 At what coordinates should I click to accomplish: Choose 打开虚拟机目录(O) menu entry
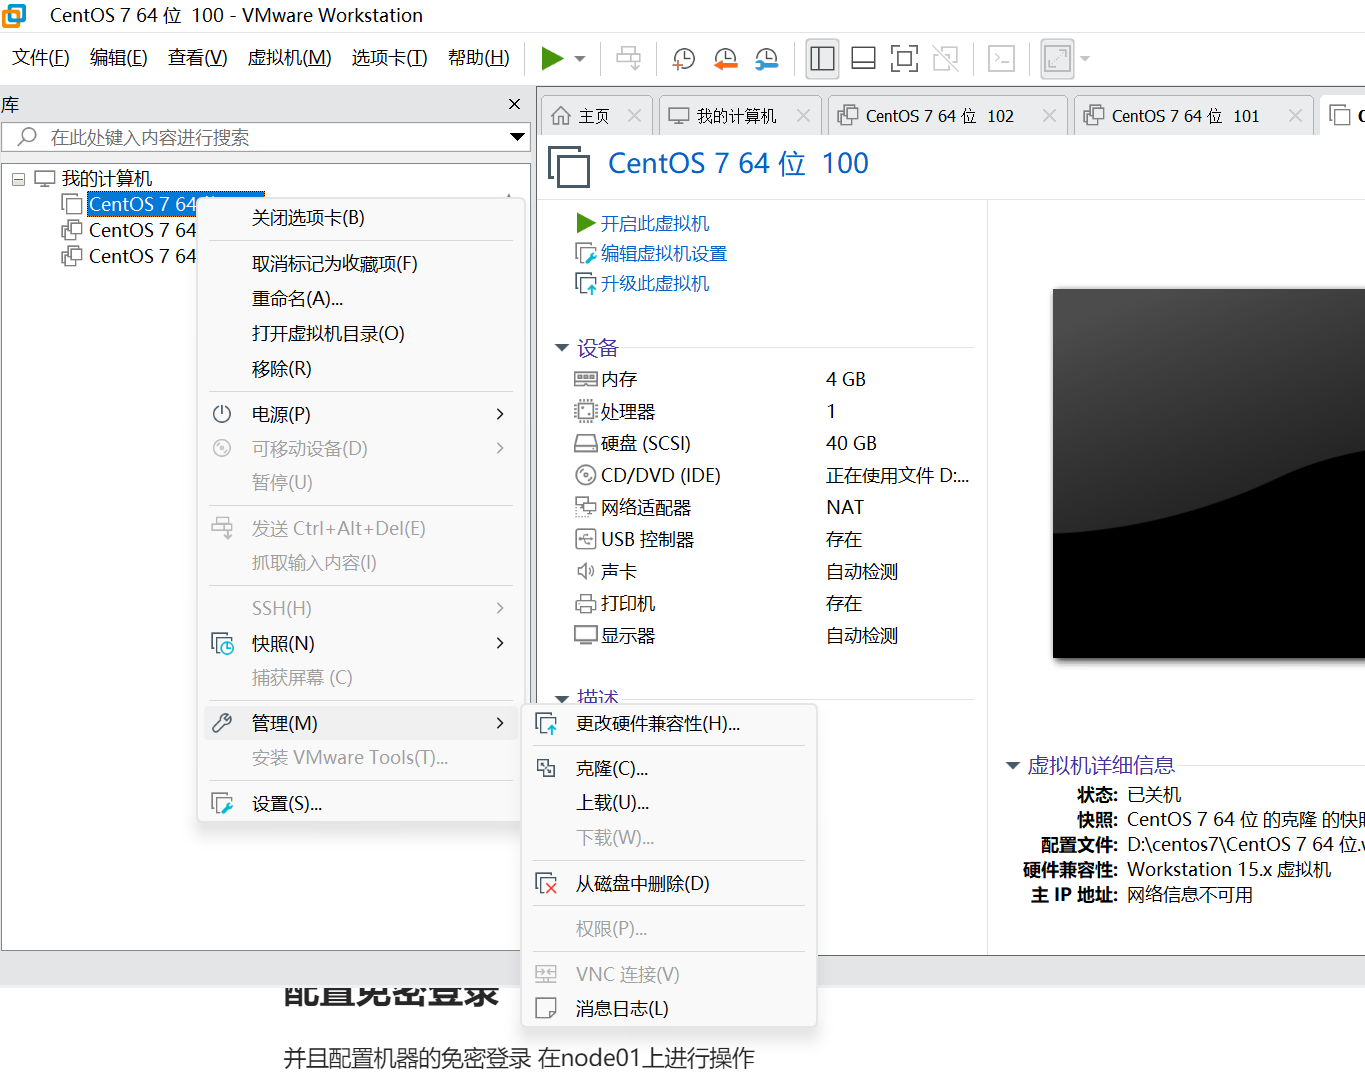tap(361, 334)
